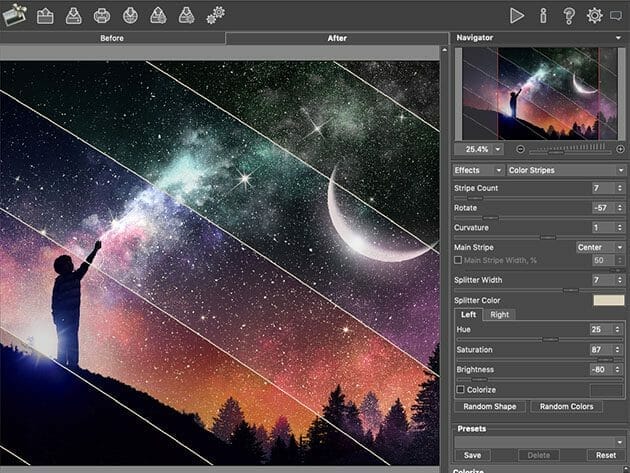The image size is (630, 473).
Task: Open the Color Stripes effect dropdown
Action: (566, 170)
